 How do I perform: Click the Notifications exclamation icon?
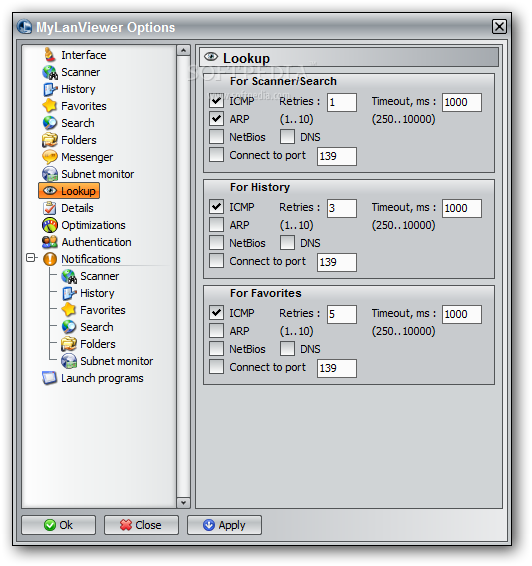pos(50,259)
